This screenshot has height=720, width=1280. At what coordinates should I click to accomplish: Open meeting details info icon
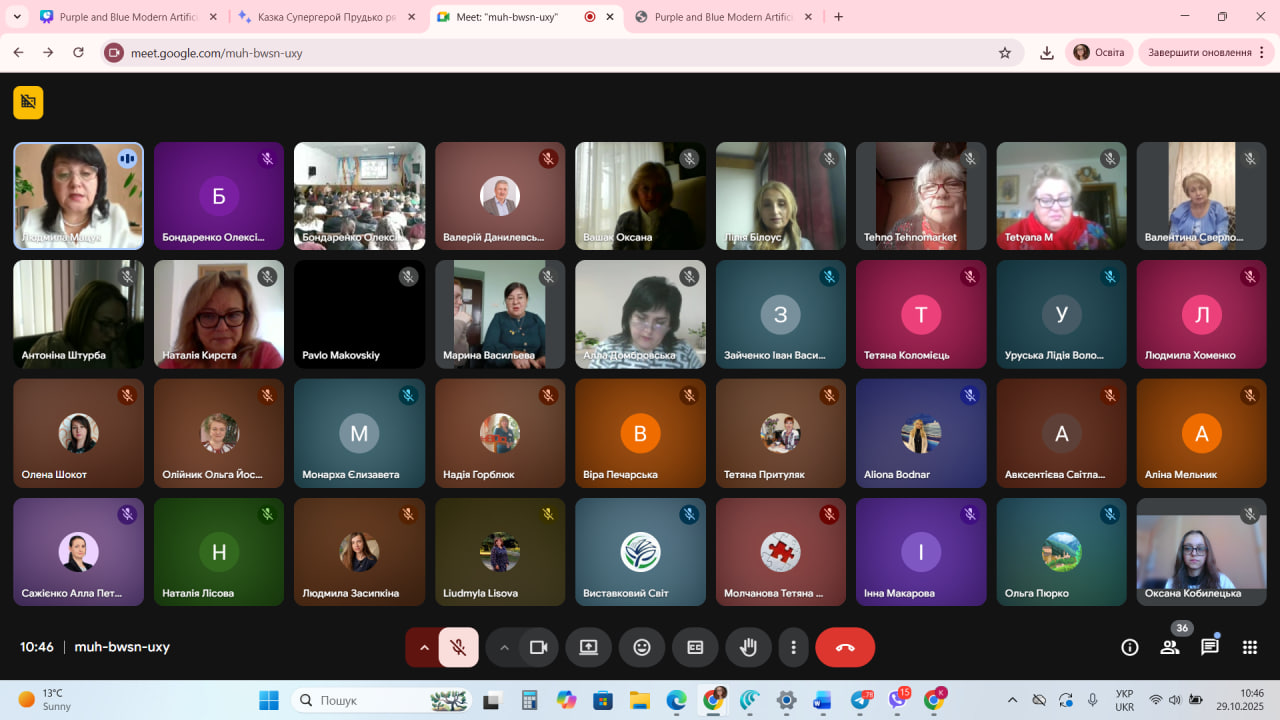pos(1130,647)
